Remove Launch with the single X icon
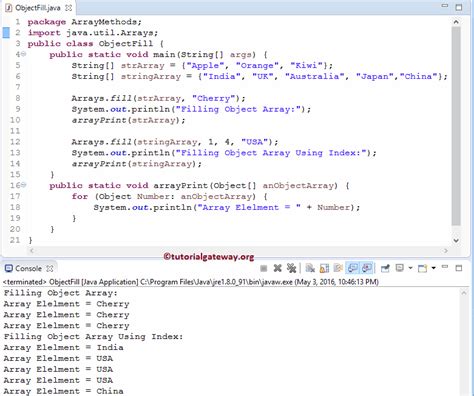 [x=277, y=268]
